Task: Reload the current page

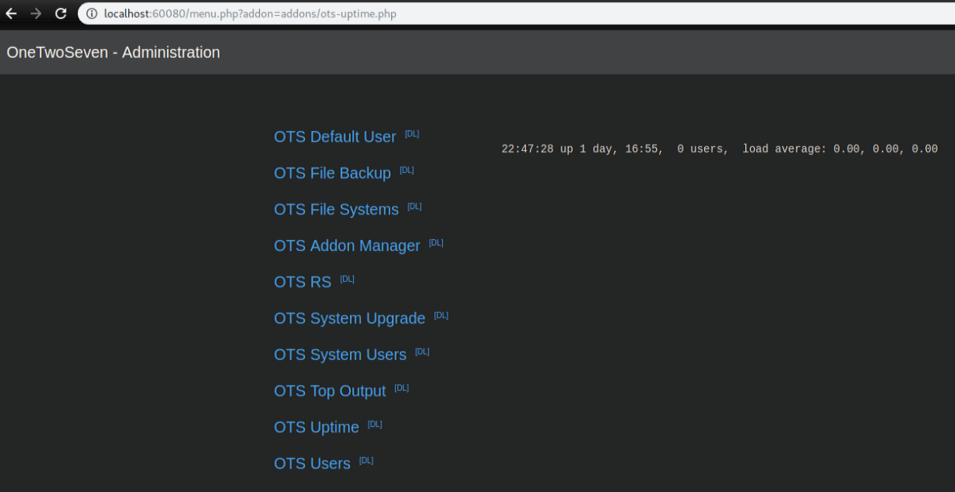Action: (x=60, y=14)
